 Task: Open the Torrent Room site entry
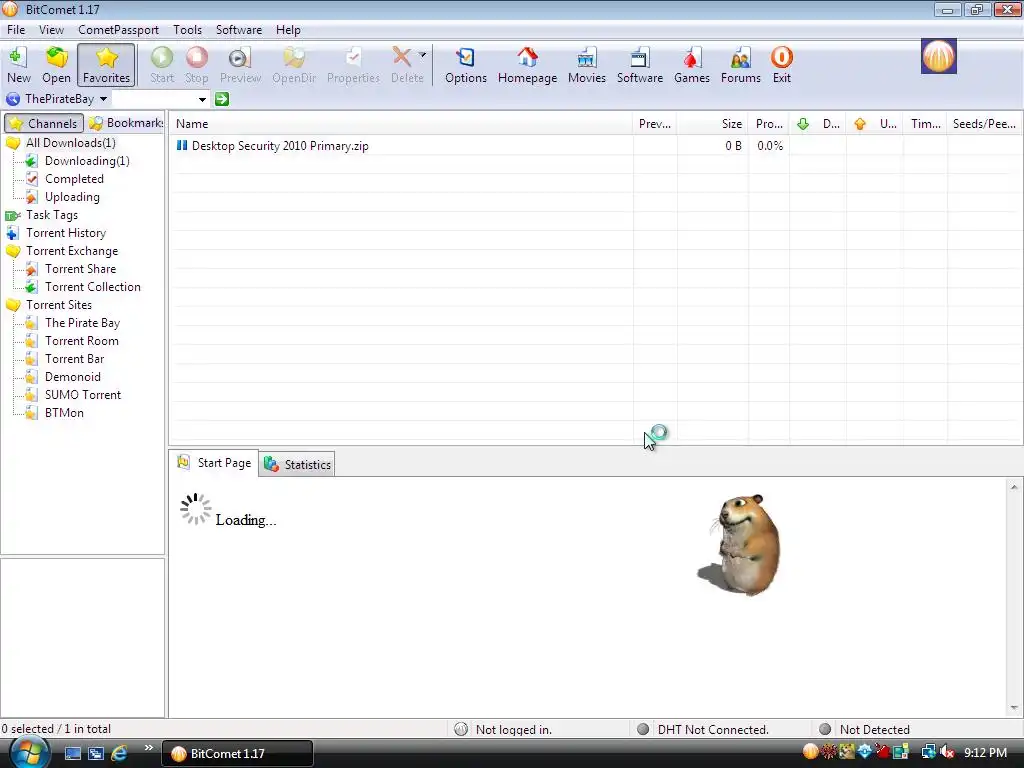(x=82, y=341)
